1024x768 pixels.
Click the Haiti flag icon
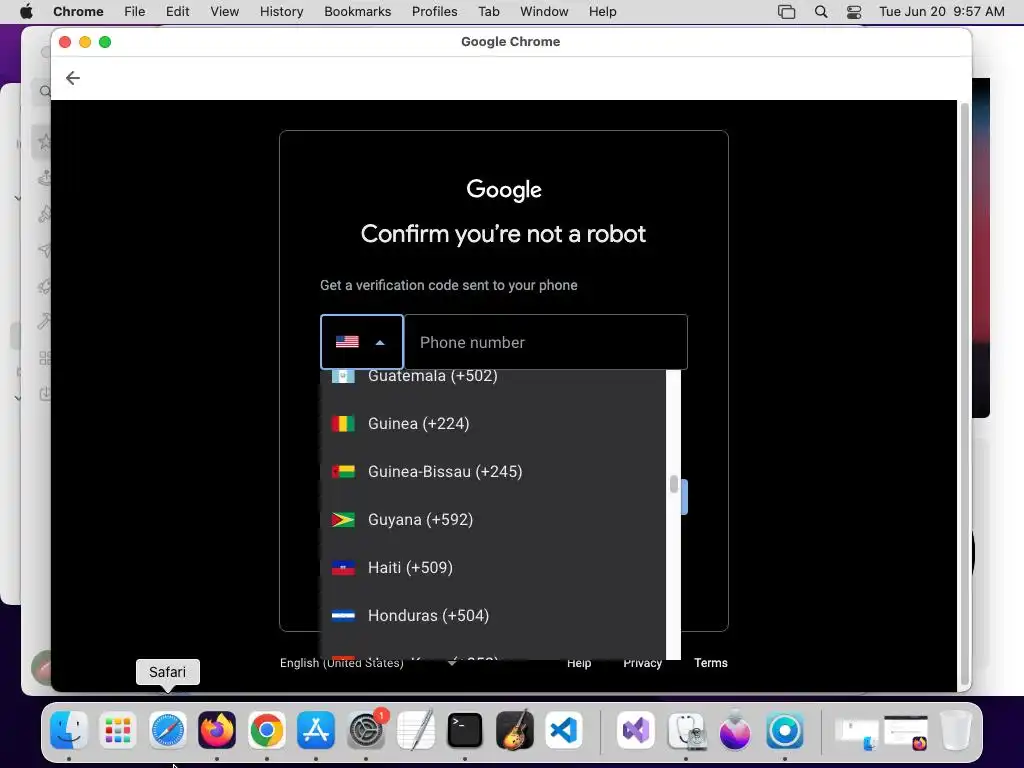343,568
